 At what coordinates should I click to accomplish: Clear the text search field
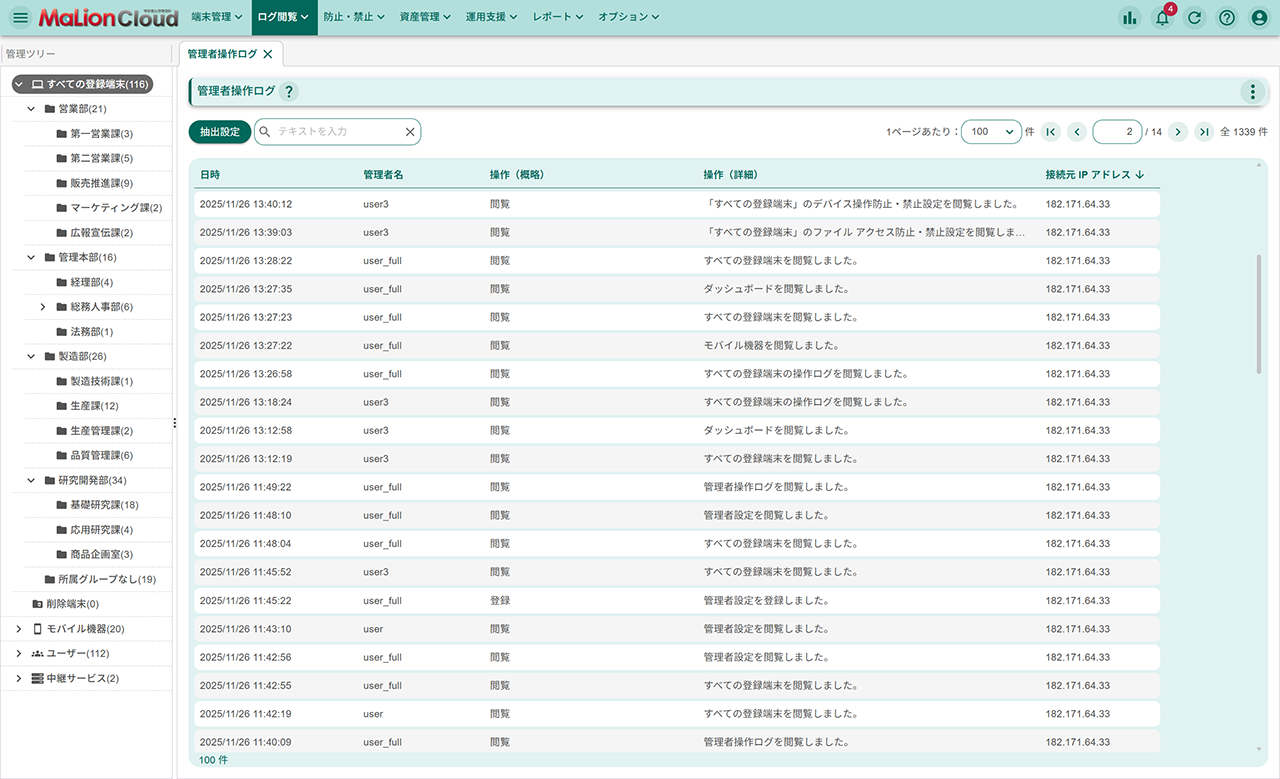coord(409,132)
